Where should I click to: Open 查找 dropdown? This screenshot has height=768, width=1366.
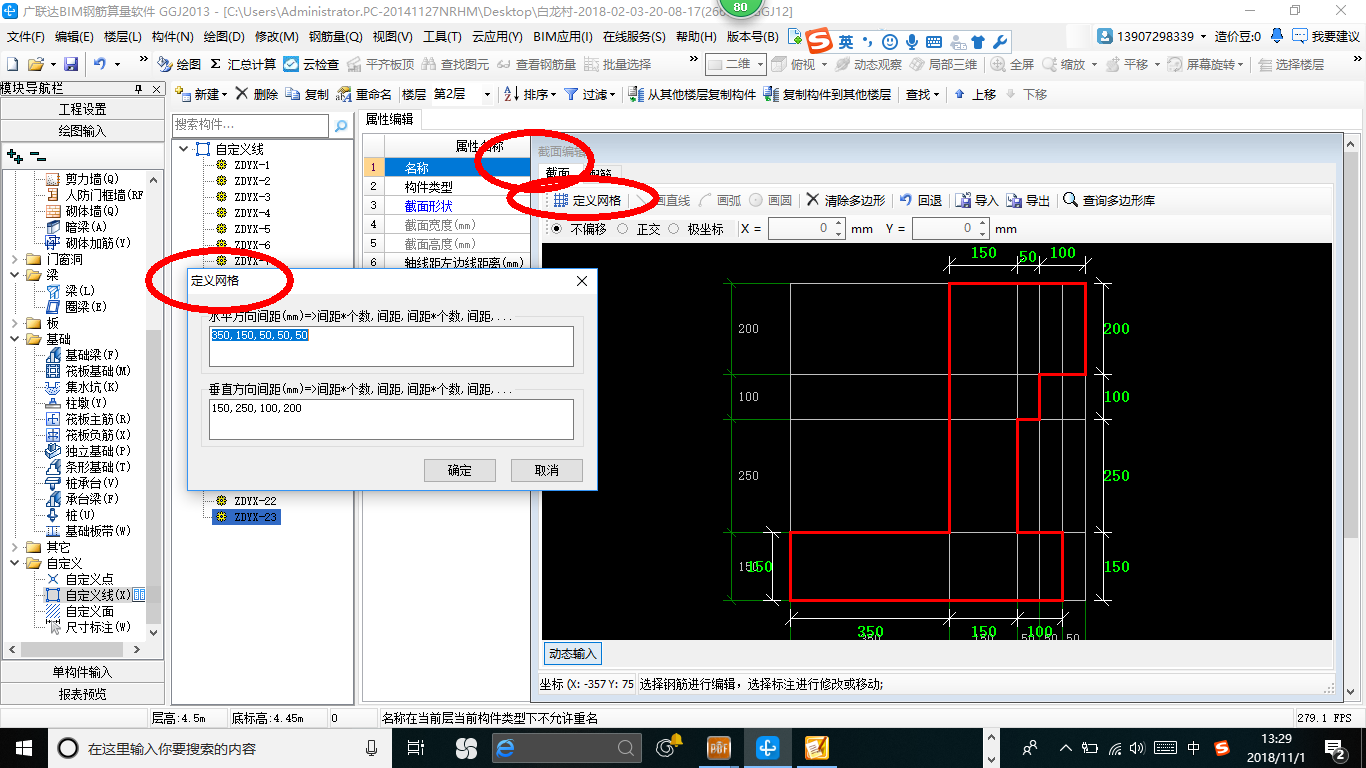coord(923,94)
